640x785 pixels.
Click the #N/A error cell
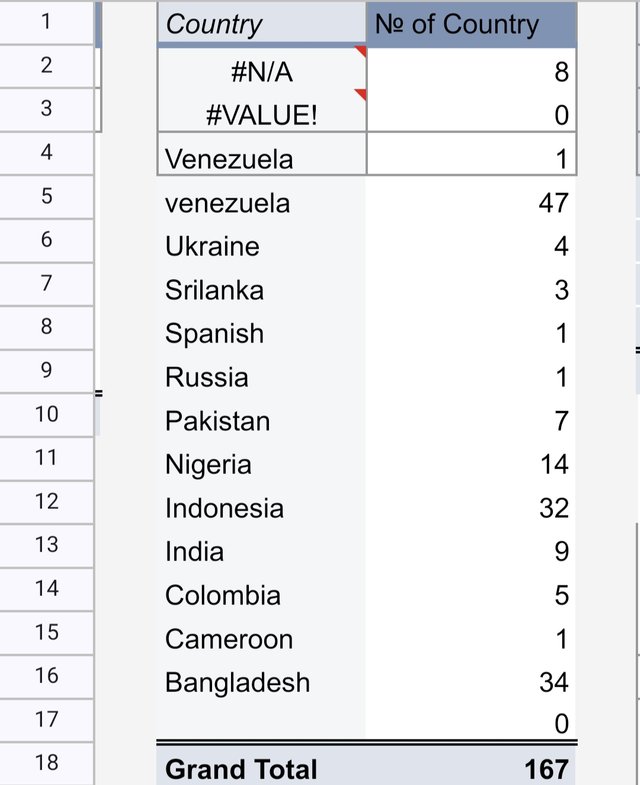pyautogui.click(x=262, y=72)
